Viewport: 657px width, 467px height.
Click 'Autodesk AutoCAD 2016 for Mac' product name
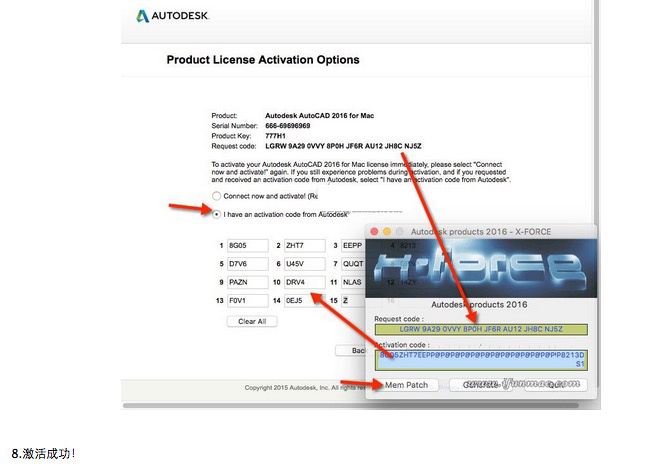pos(320,116)
